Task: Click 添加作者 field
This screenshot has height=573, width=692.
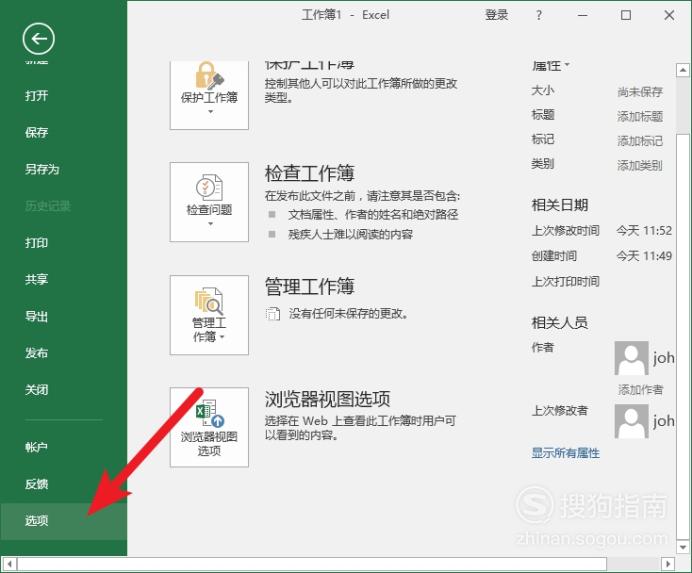Action: [x=640, y=390]
